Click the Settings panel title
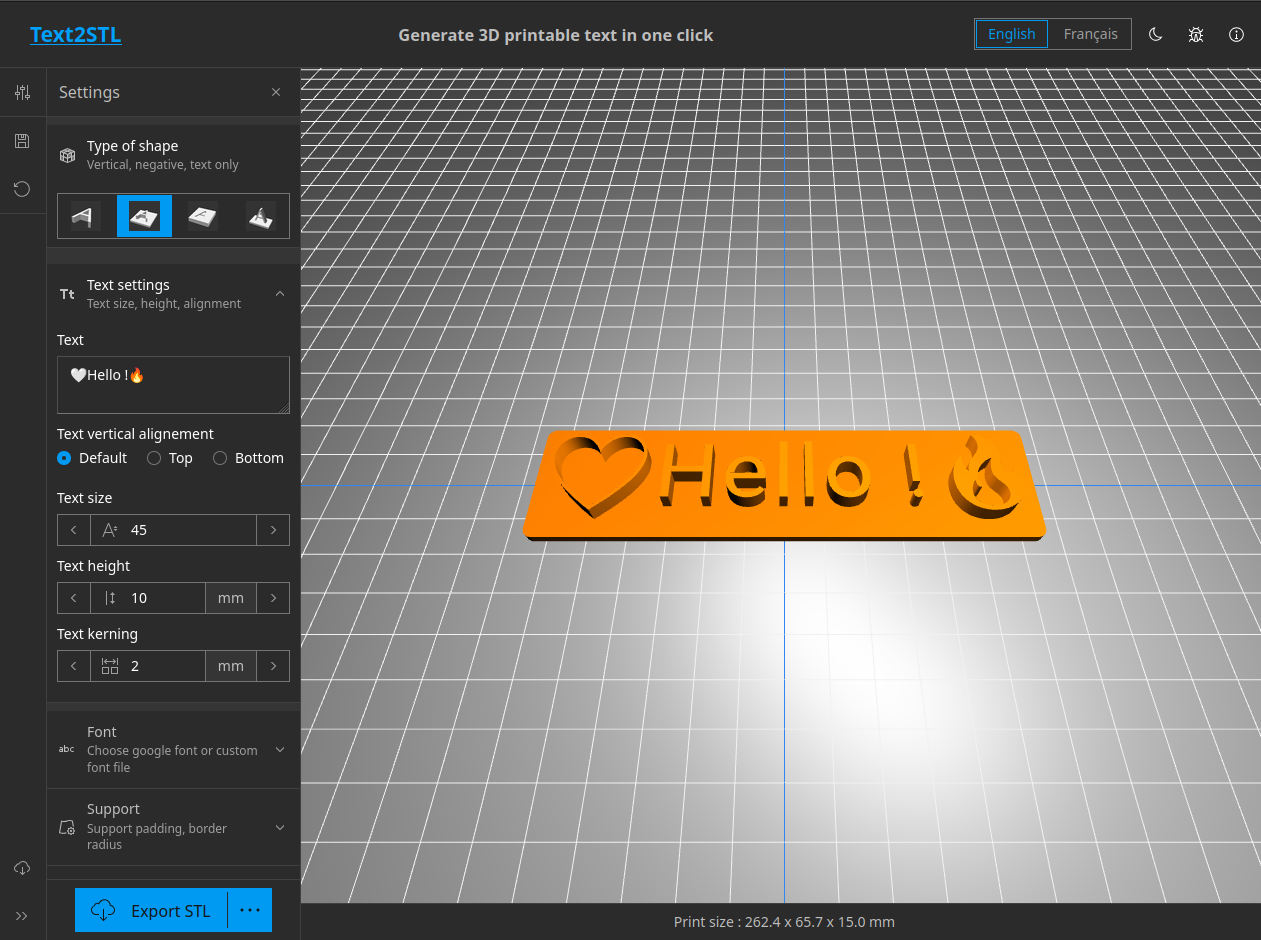Viewport: 1261px width, 940px height. click(89, 92)
